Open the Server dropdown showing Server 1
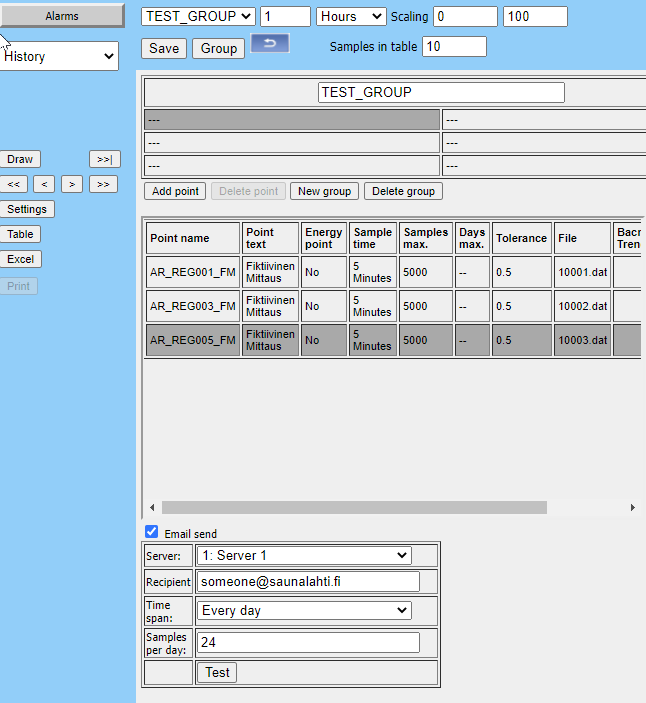 (304, 555)
